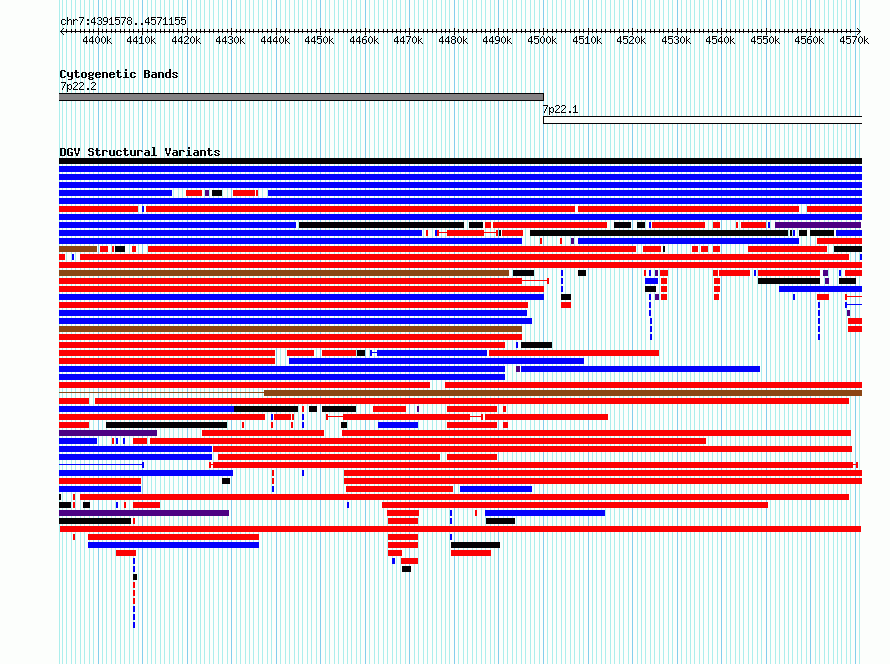
Task: Choose the 4540k scale marker
Action: click(721, 40)
